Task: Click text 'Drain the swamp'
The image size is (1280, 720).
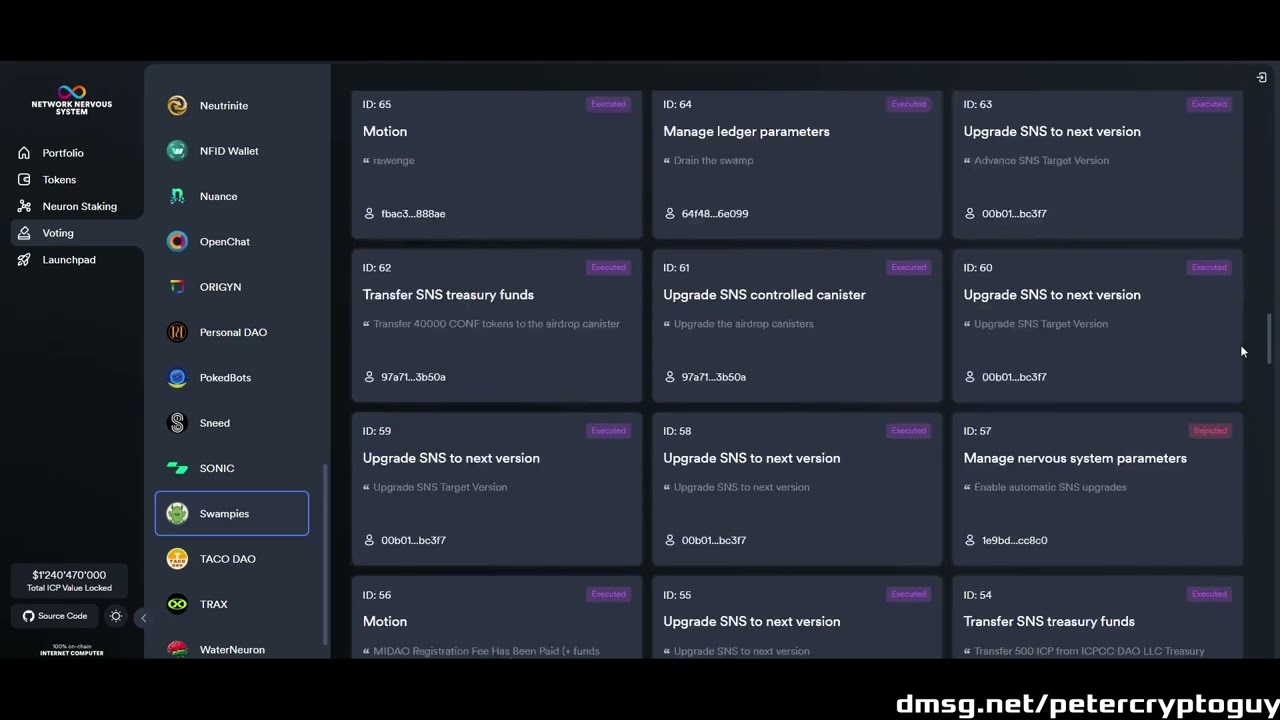Action: click(714, 161)
